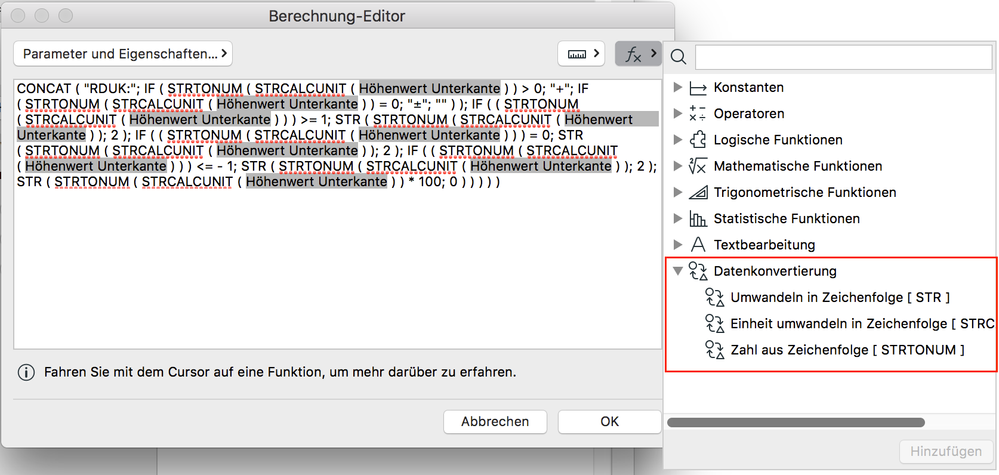Open the ruler units dropdown button

[581, 54]
